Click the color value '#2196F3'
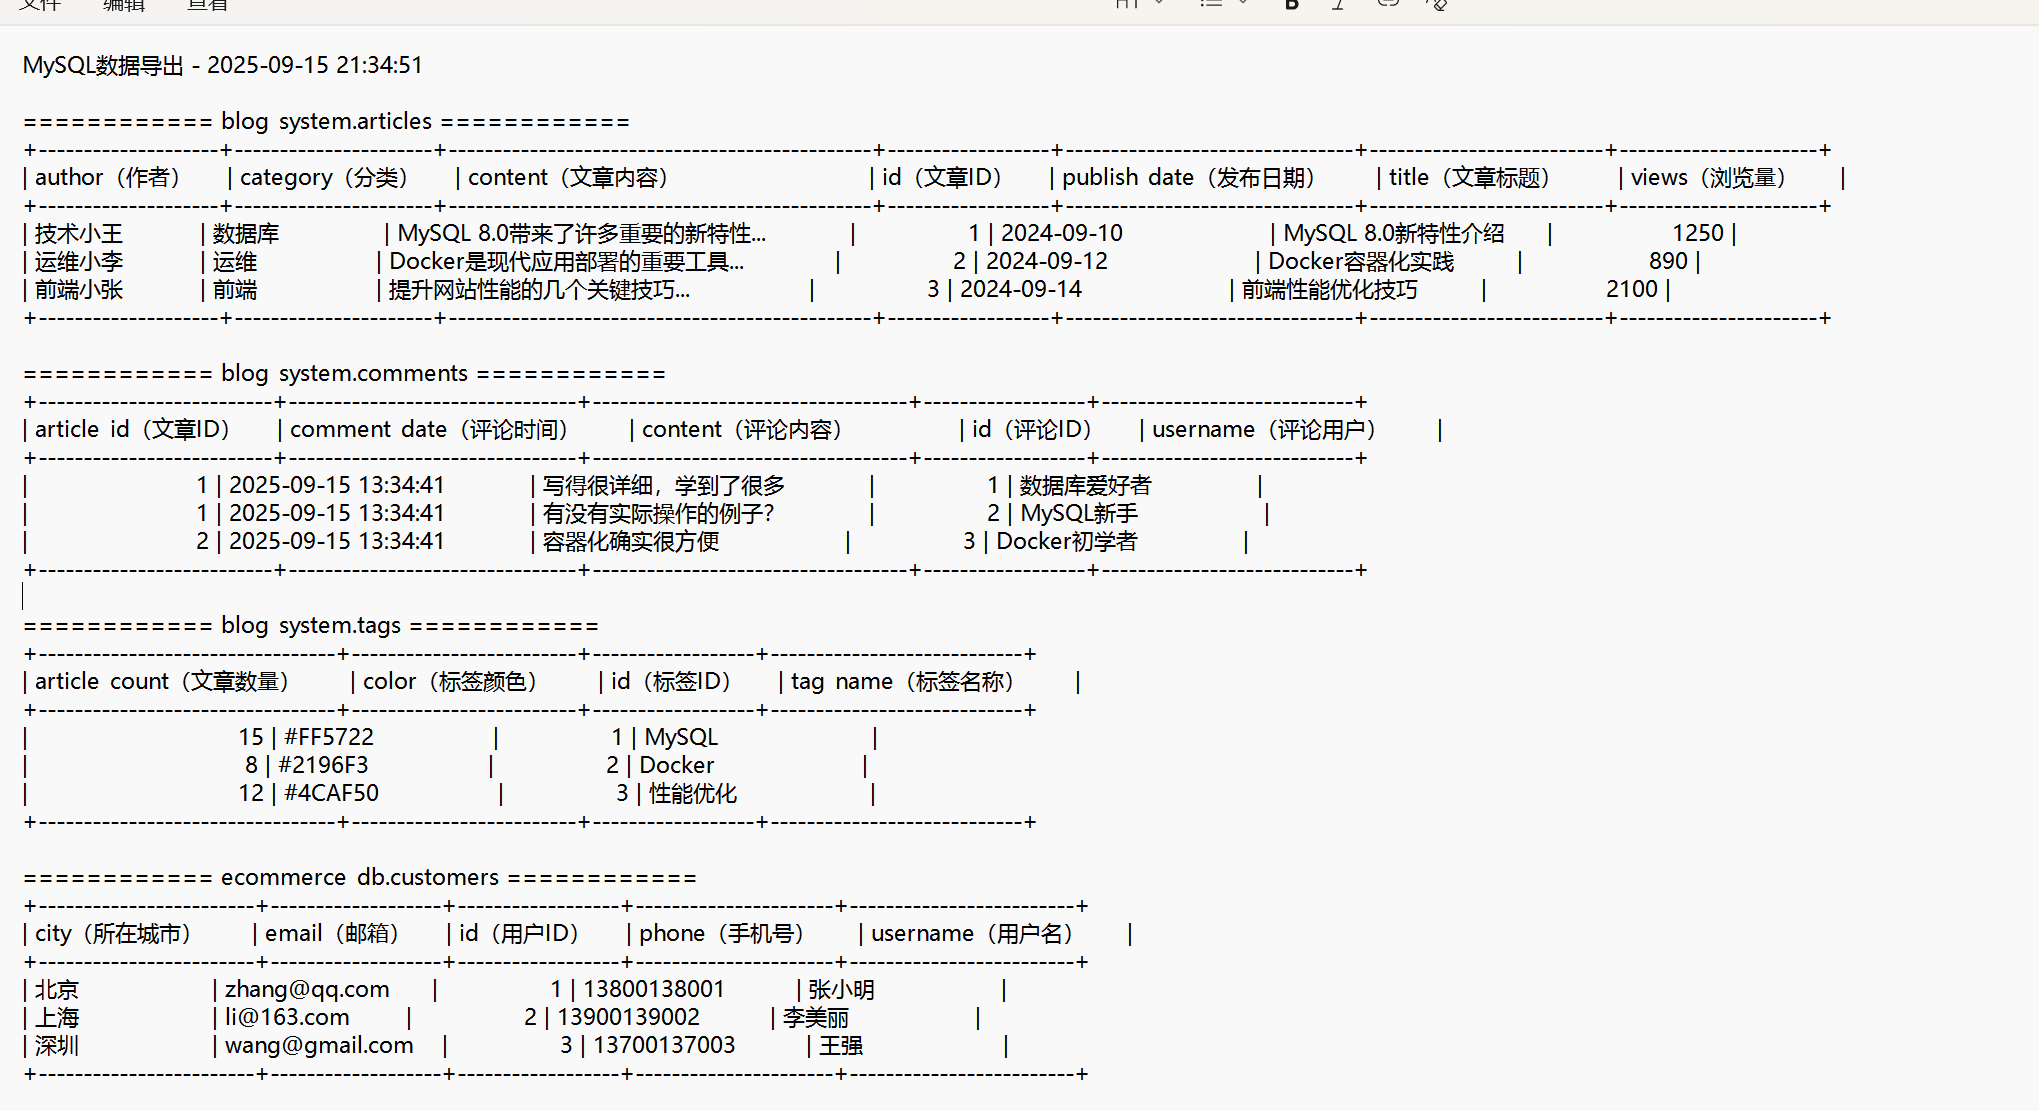Viewport: 2039px width, 1111px height. [323, 765]
